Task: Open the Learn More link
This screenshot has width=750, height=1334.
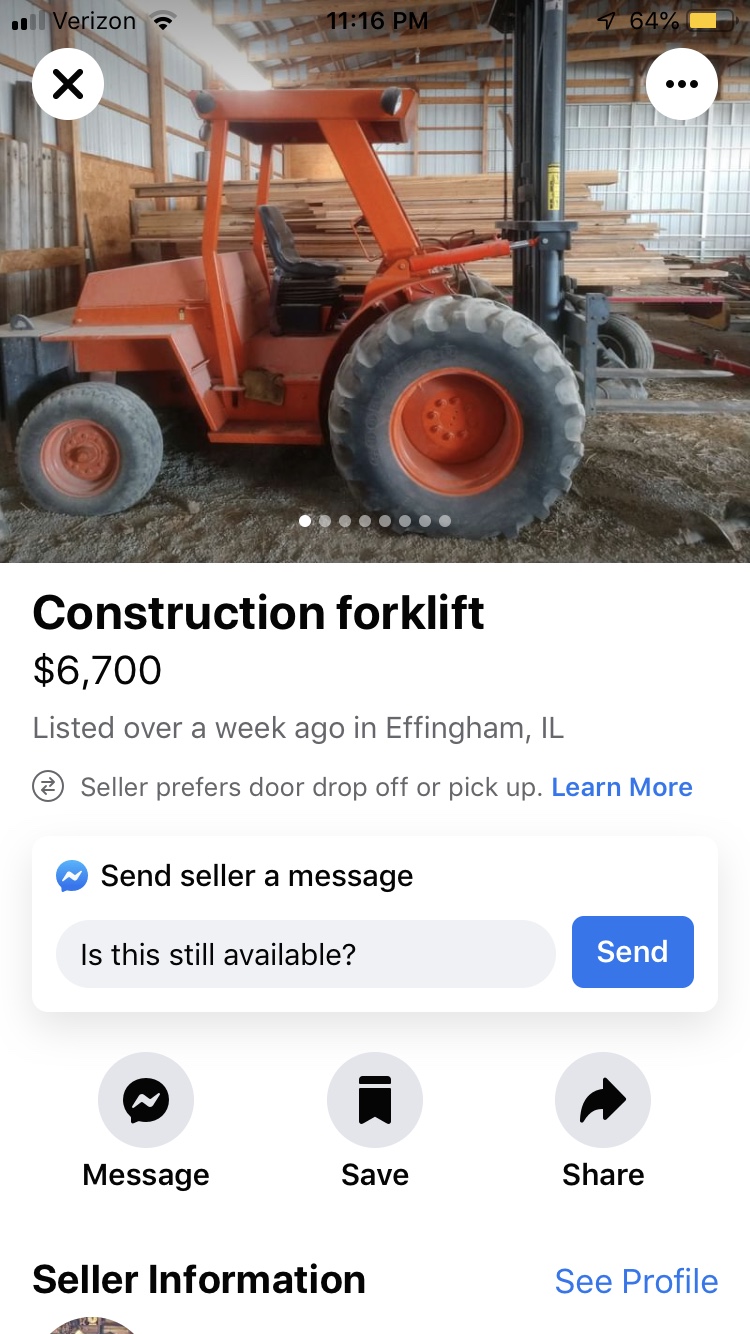Action: coord(622,787)
